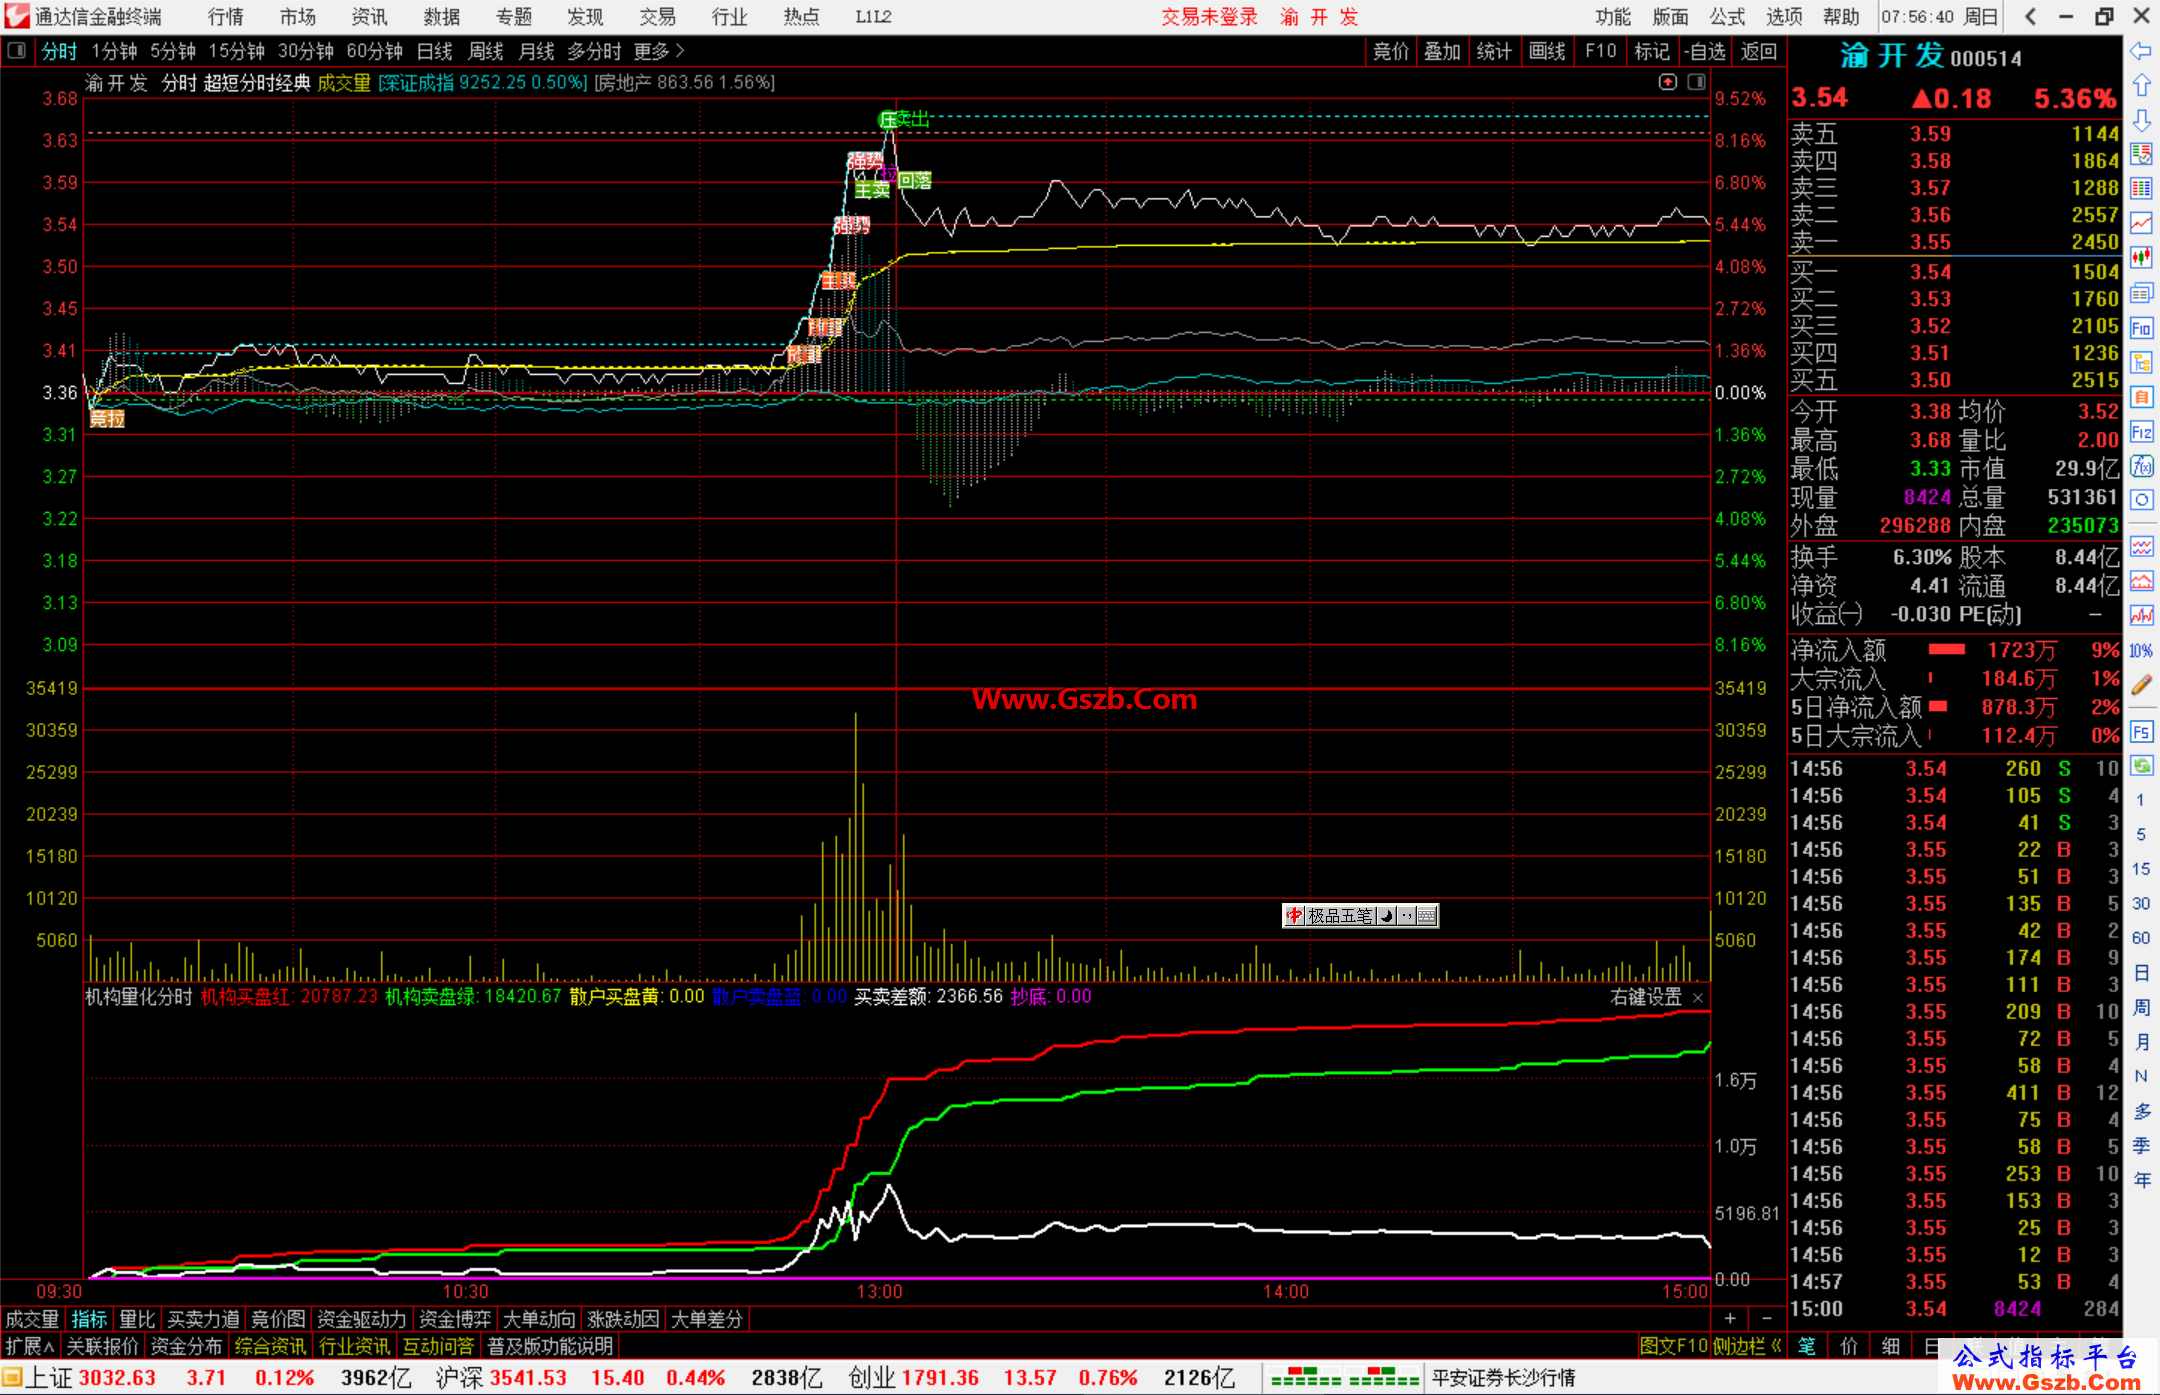Close the 机构量化分时 indicator panel

coord(1698,998)
